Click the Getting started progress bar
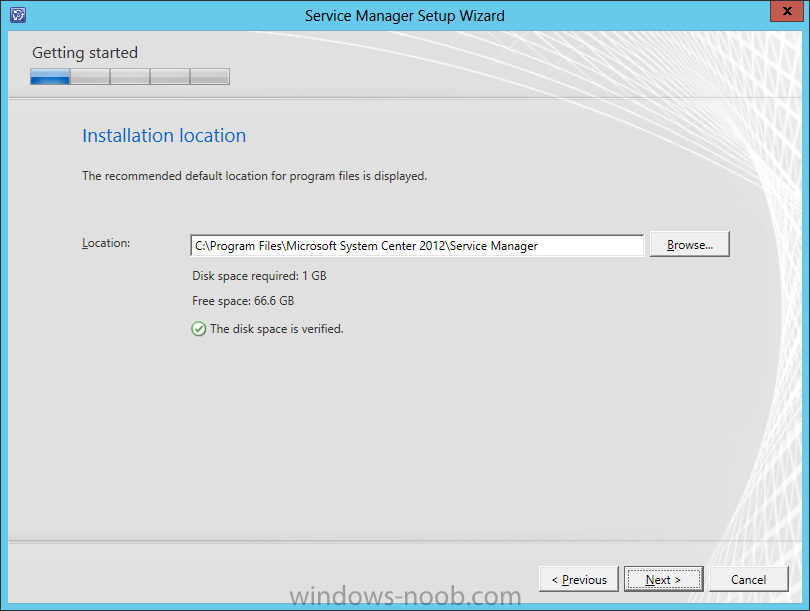Screen dimensions: 810x611 coord(130,76)
